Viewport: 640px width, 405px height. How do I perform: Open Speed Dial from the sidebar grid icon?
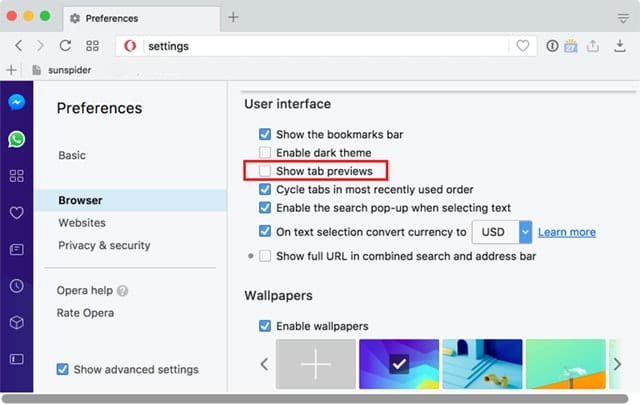(x=16, y=176)
